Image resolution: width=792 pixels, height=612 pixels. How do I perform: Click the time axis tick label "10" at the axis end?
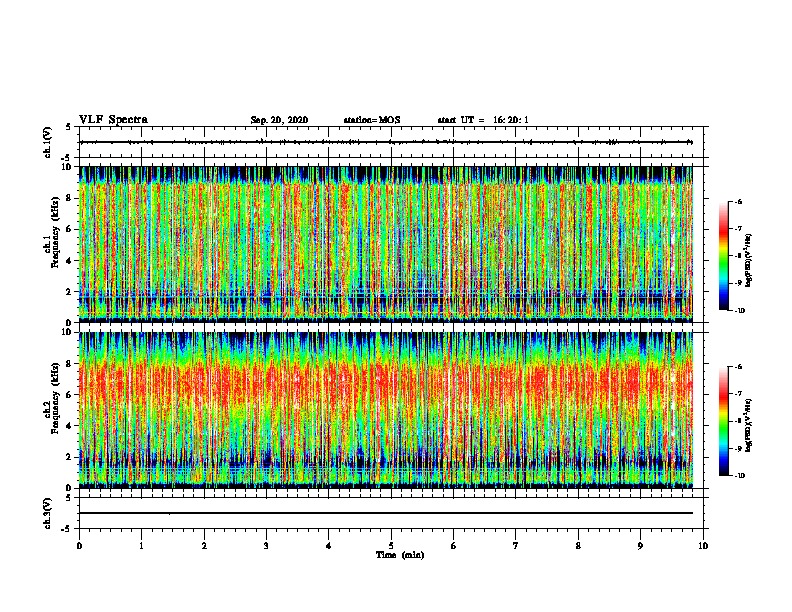(x=703, y=546)
